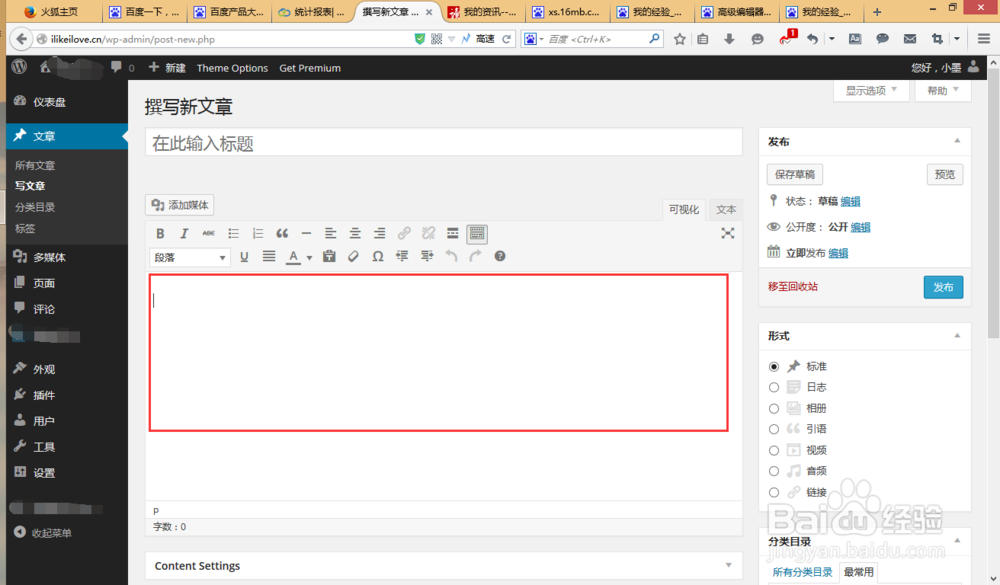Select the 日志 post format radio button

click(x=774, y=386)
